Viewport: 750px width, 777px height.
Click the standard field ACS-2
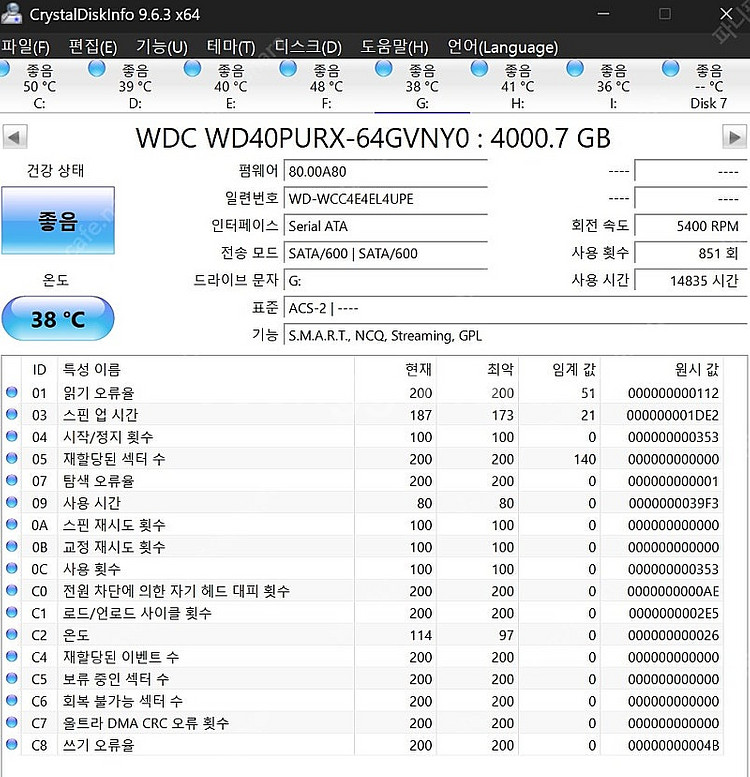tap(515, 308)
